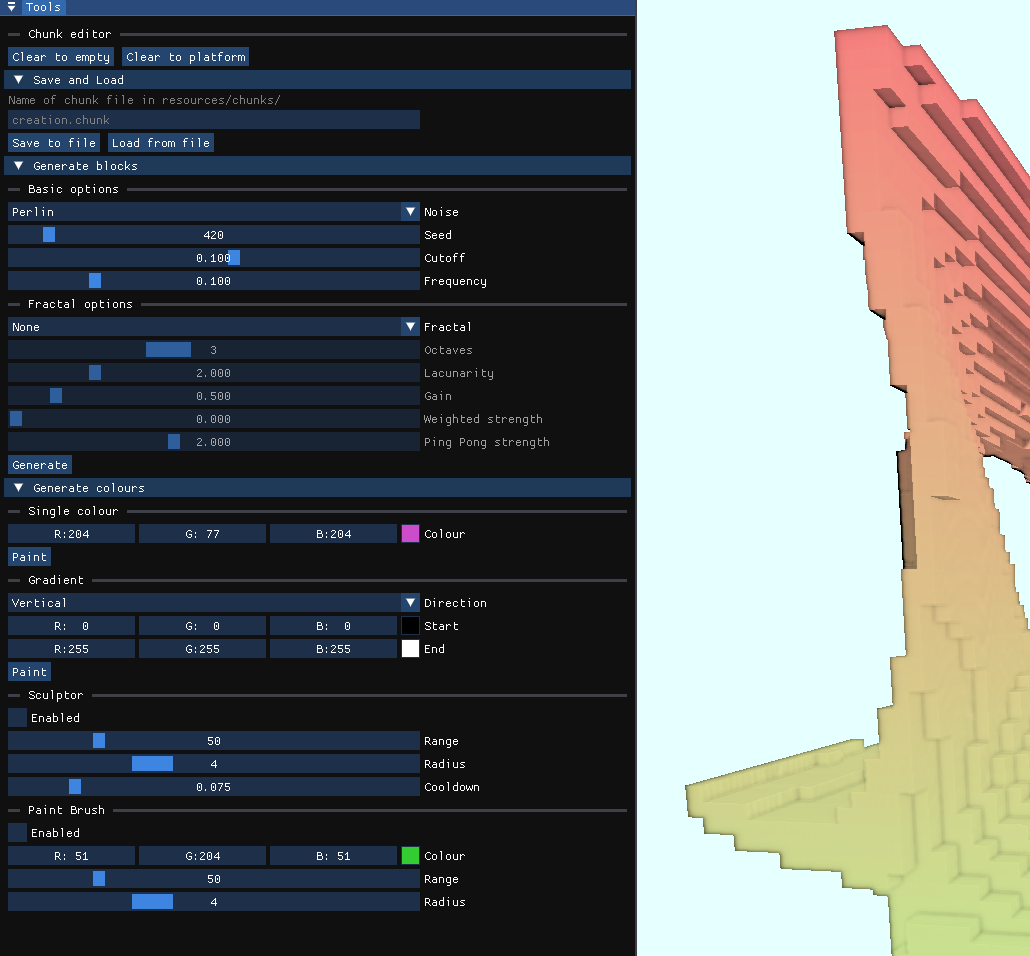
Task: Click the Ping Pong strength slider
Action: tap(213, 442)
